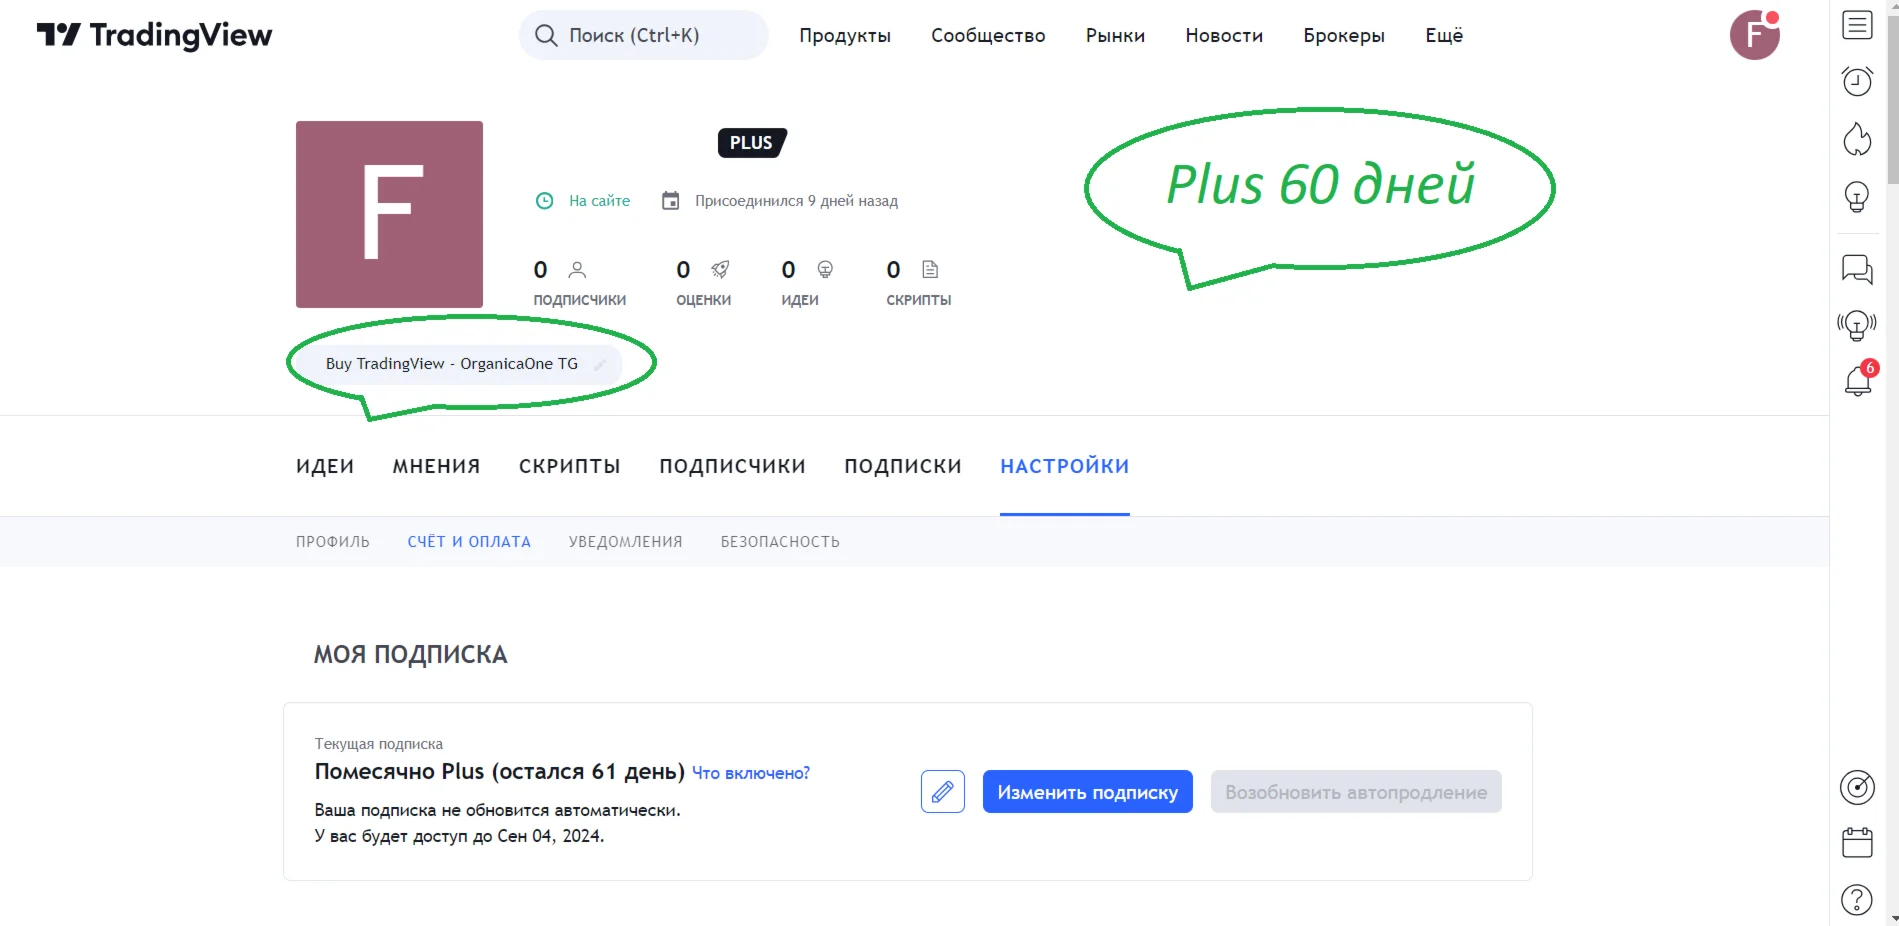1899x926 pixels.
Task: Click the ПОДПИСЧИКИ counter label
Action: click(580, 300)
